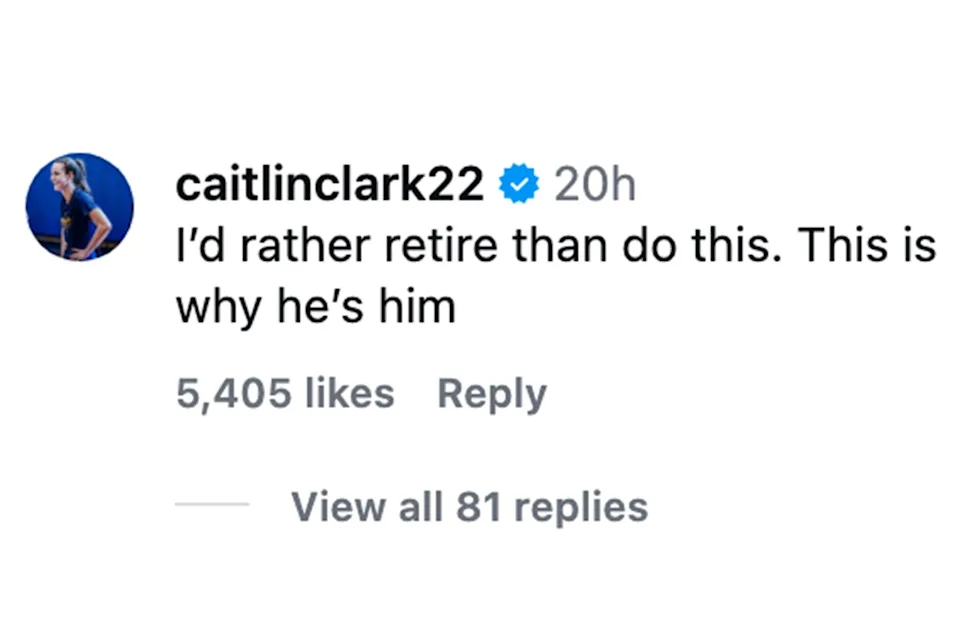This screenshot has height=640, width=960.
Task: View who liked via 5,405 likes
Action: click(x=285, y=393)
